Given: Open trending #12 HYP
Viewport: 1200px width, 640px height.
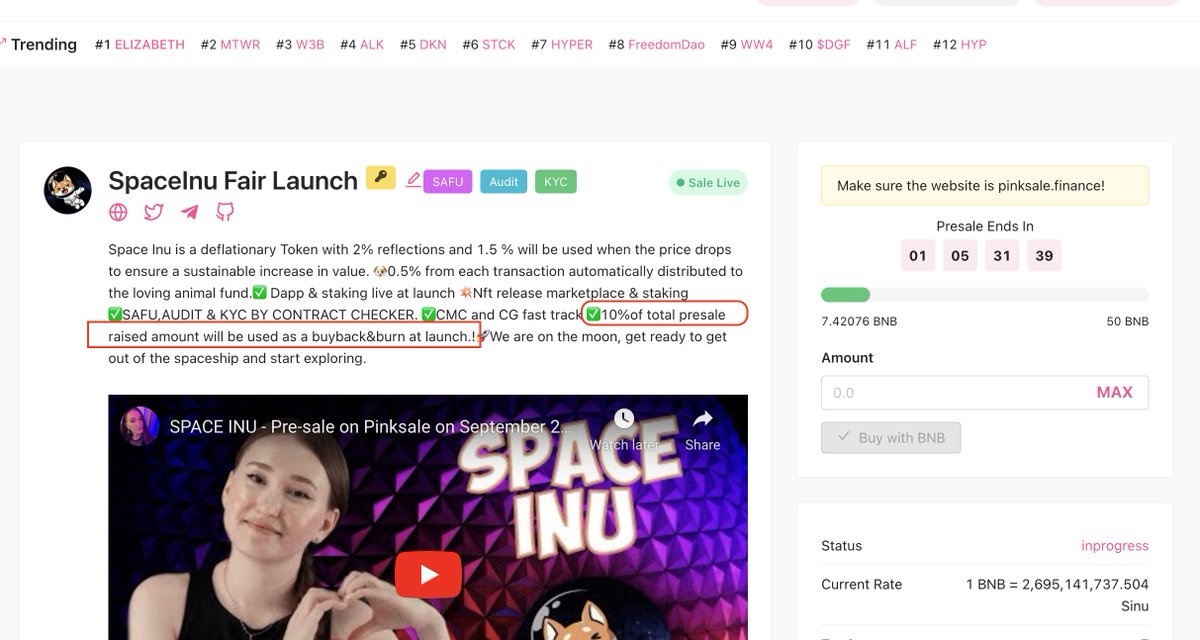Looking at the screenshot, I should [960, 45].
